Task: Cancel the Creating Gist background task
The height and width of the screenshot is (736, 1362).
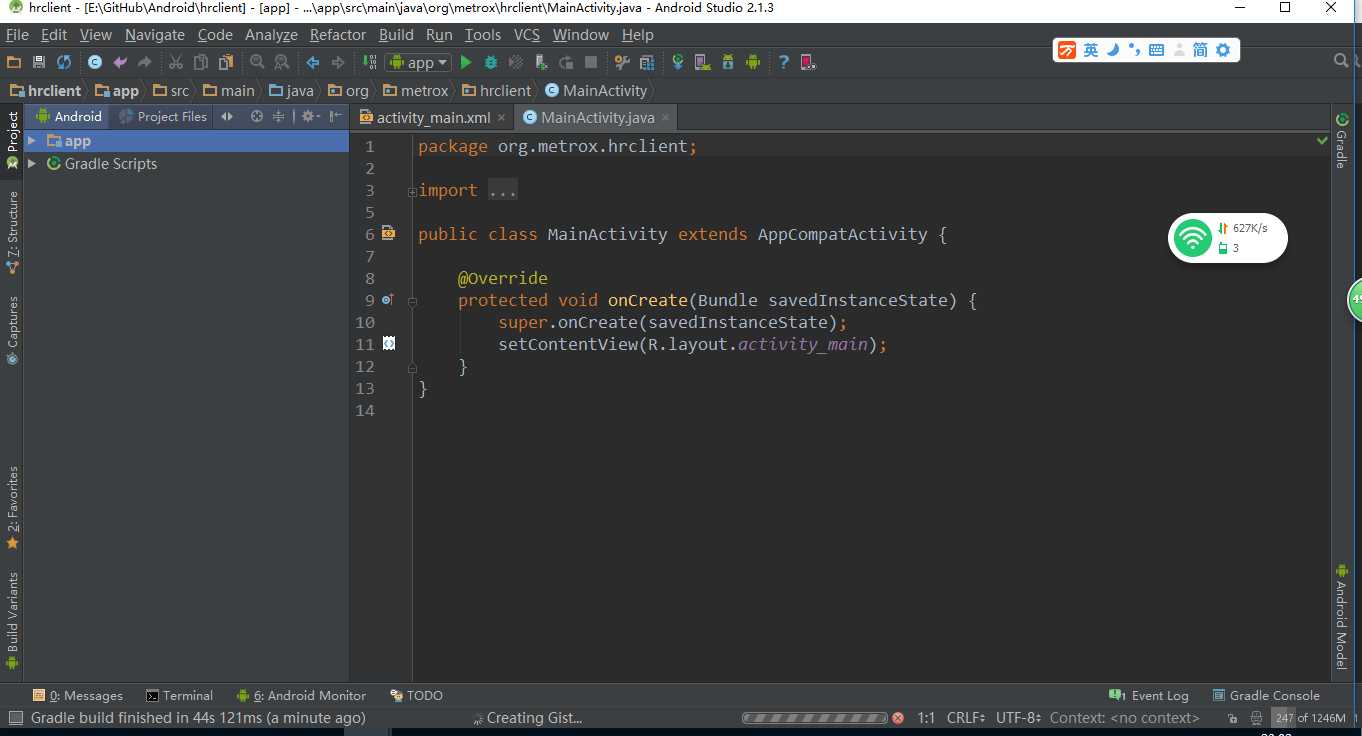Action: point(898,718)
